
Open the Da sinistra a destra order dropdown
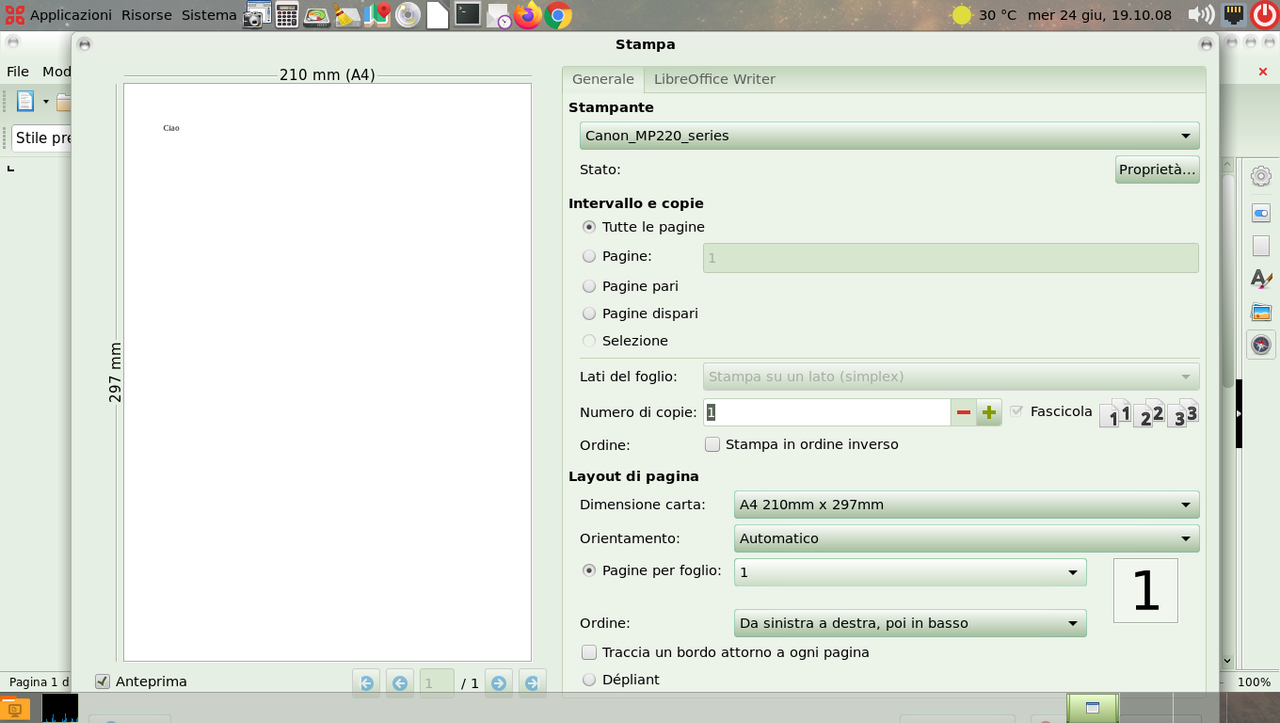pyautogui.click(x=910, y=623)
